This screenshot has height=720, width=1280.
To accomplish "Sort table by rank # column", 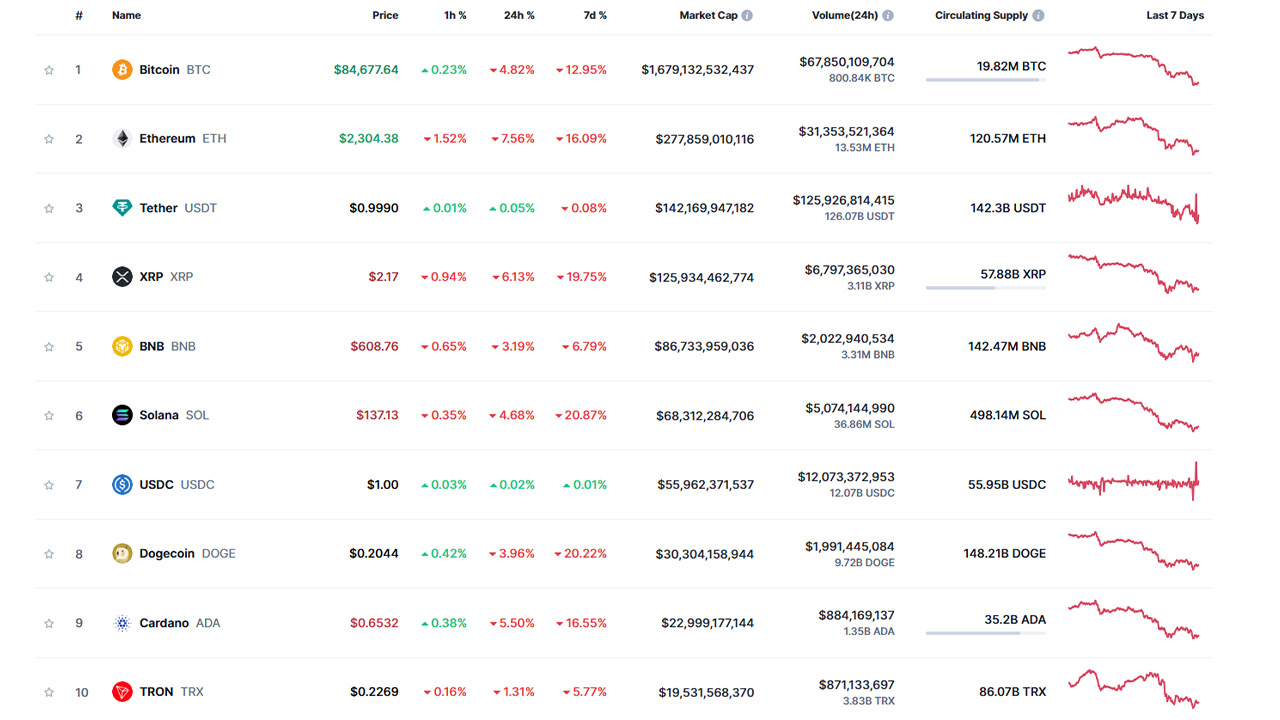I will pos(79,16).
